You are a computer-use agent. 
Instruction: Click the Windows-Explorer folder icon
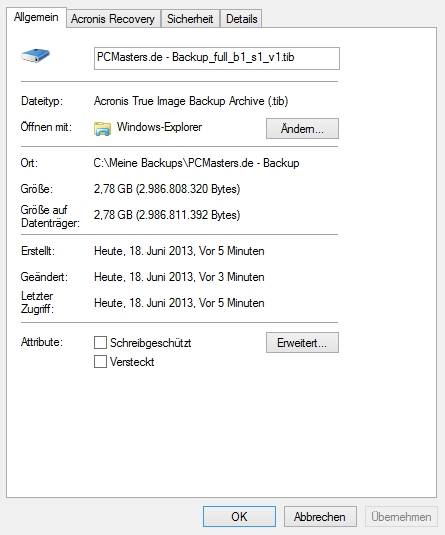click(102, 129)
